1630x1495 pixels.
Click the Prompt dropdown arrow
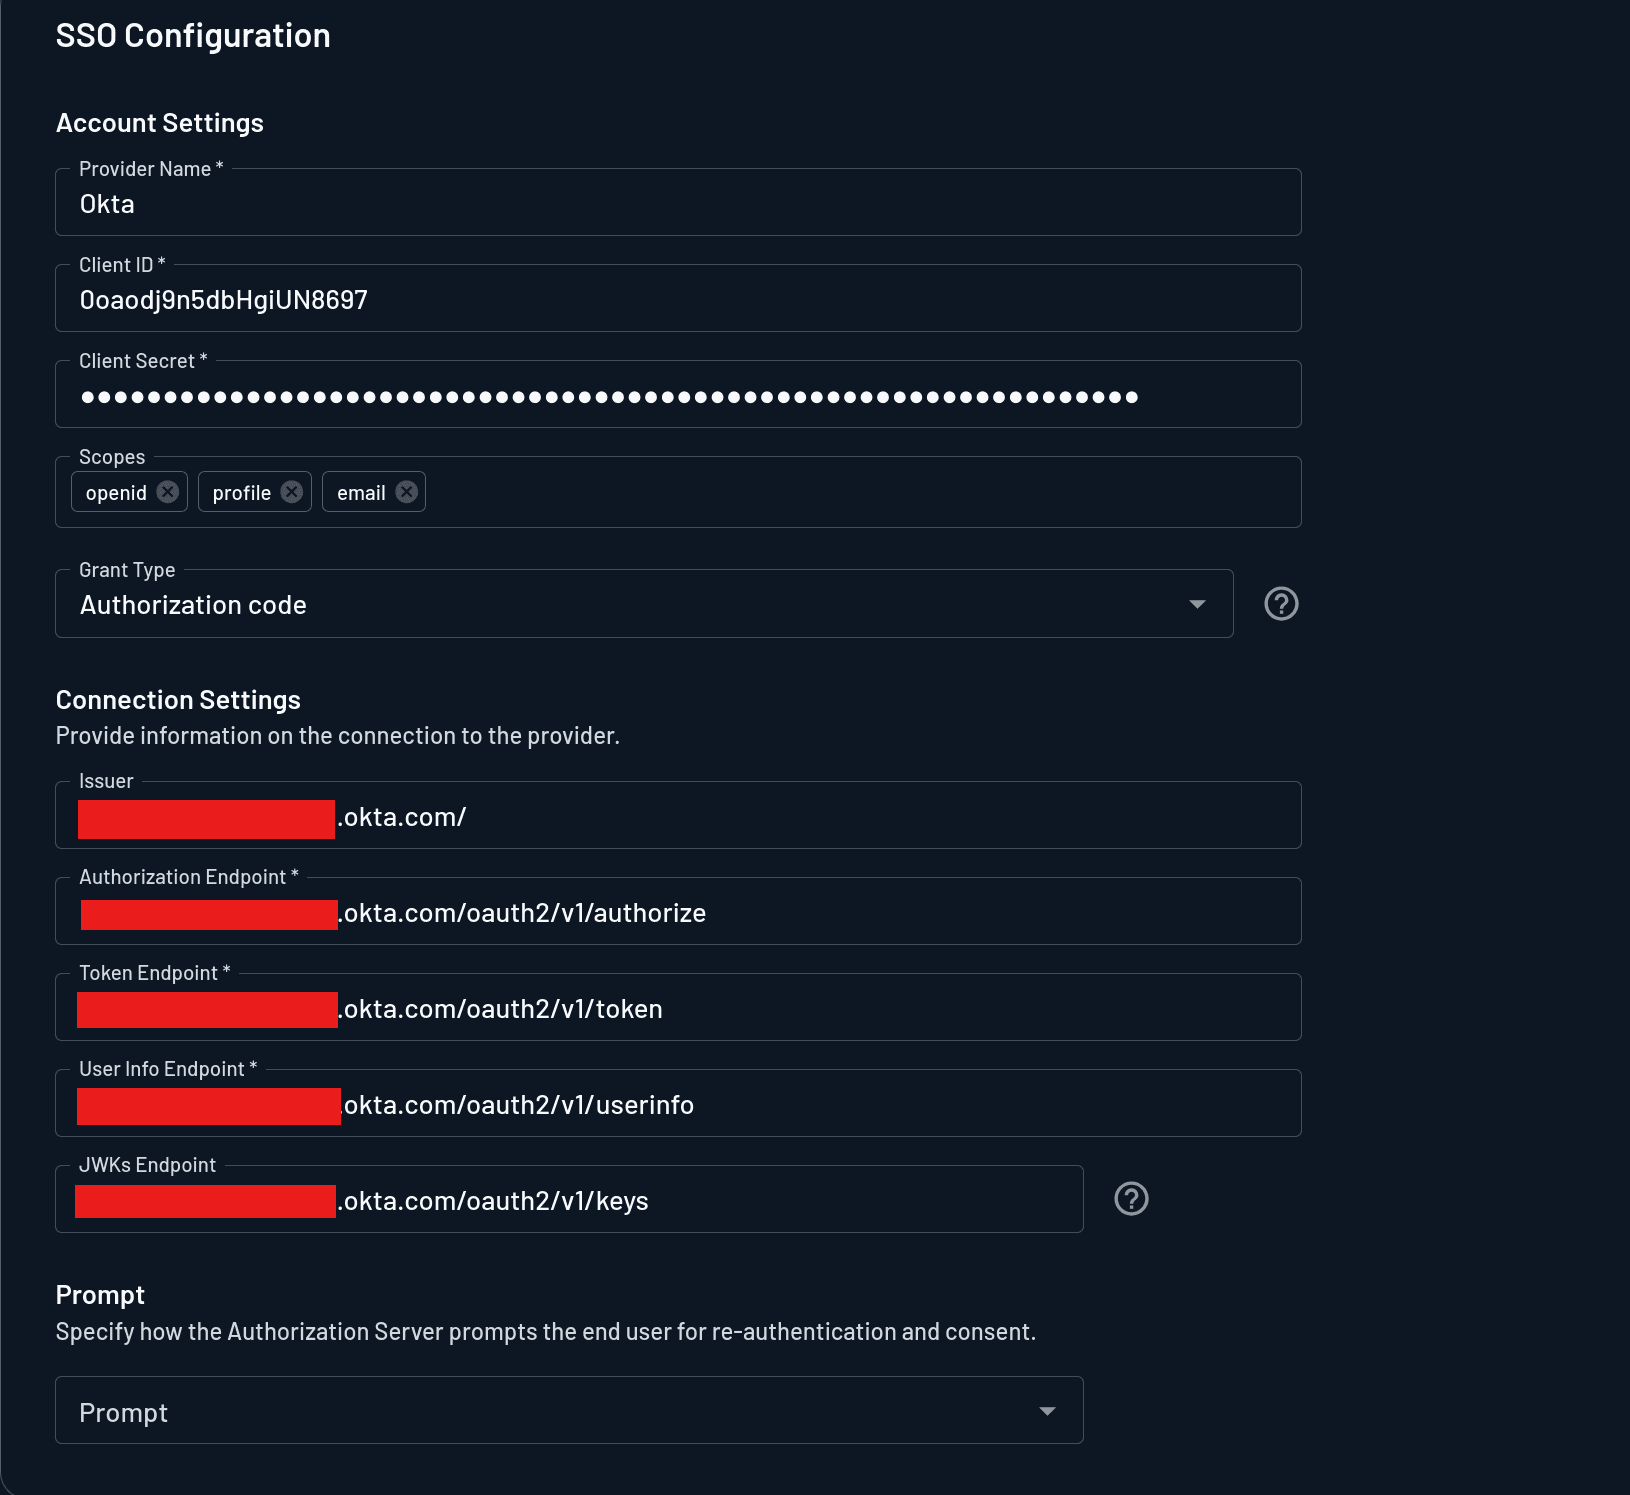1047,1410
